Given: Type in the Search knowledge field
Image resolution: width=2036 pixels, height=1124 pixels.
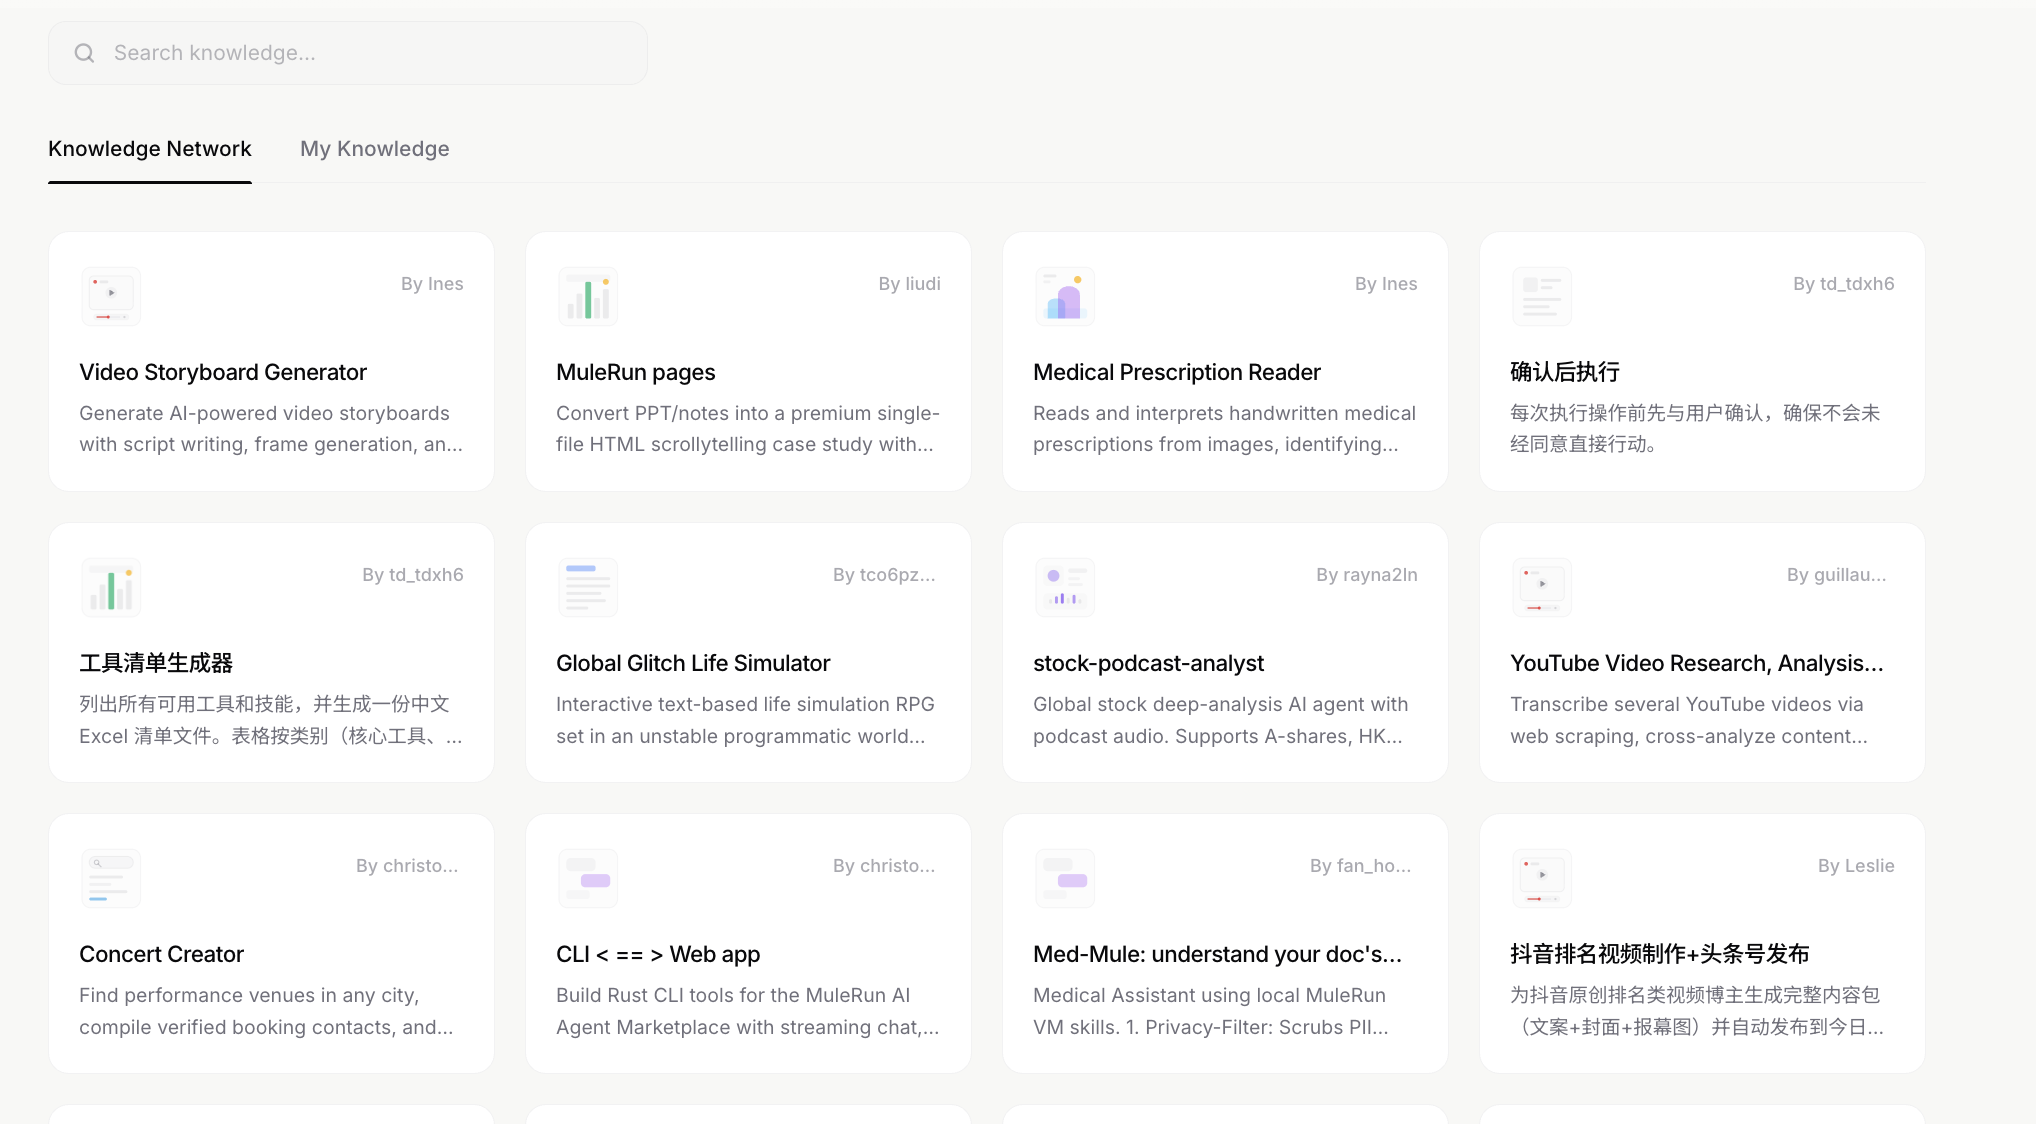Looking at the screenshot, I should tap(370, 53).
